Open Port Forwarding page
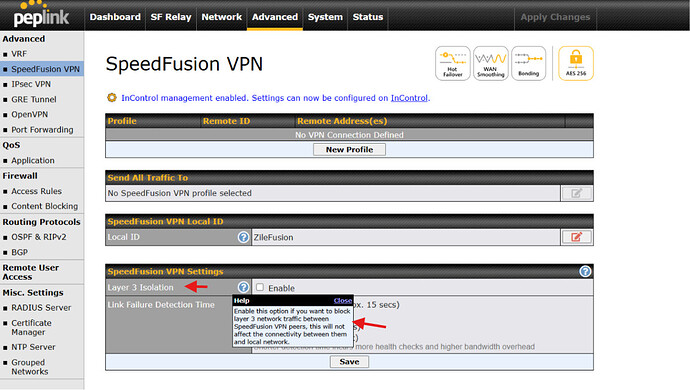The image size is (690, 390). [x=42, y=129]
